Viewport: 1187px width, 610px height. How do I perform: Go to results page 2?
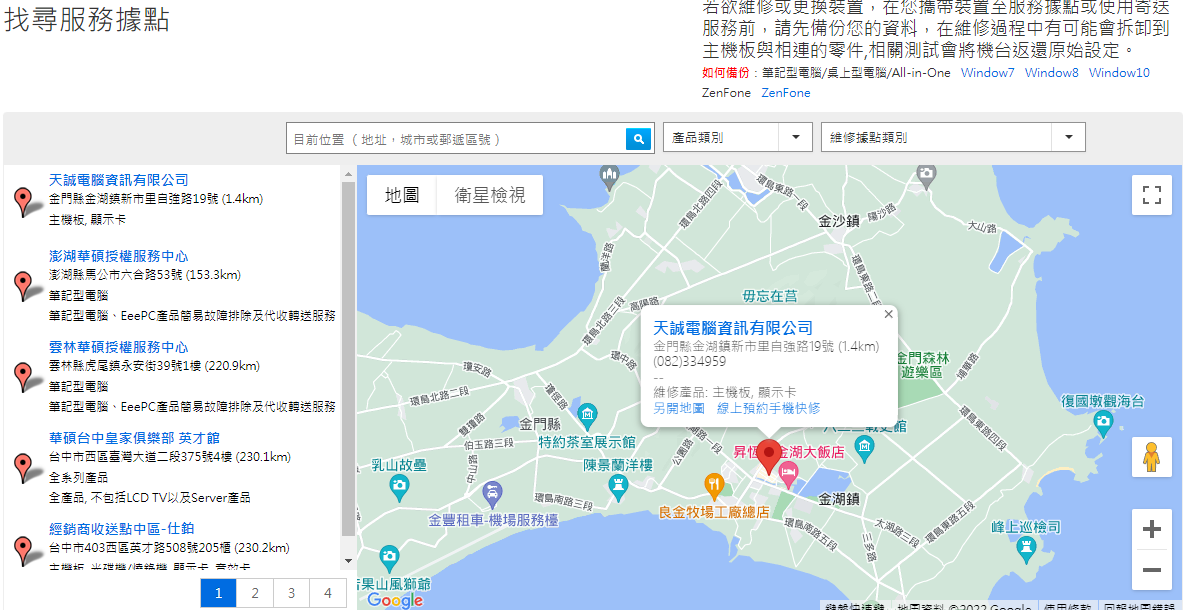(255, 593)
